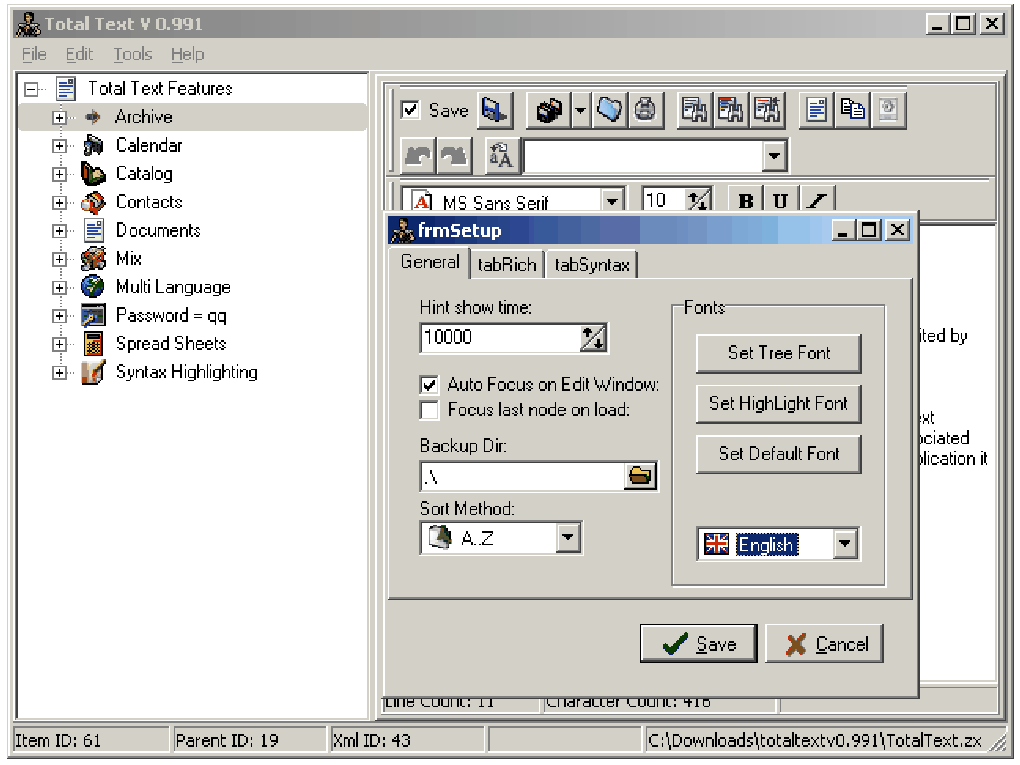Click the Calendar node icon
1020x765 pixels.
pos(93,145)
